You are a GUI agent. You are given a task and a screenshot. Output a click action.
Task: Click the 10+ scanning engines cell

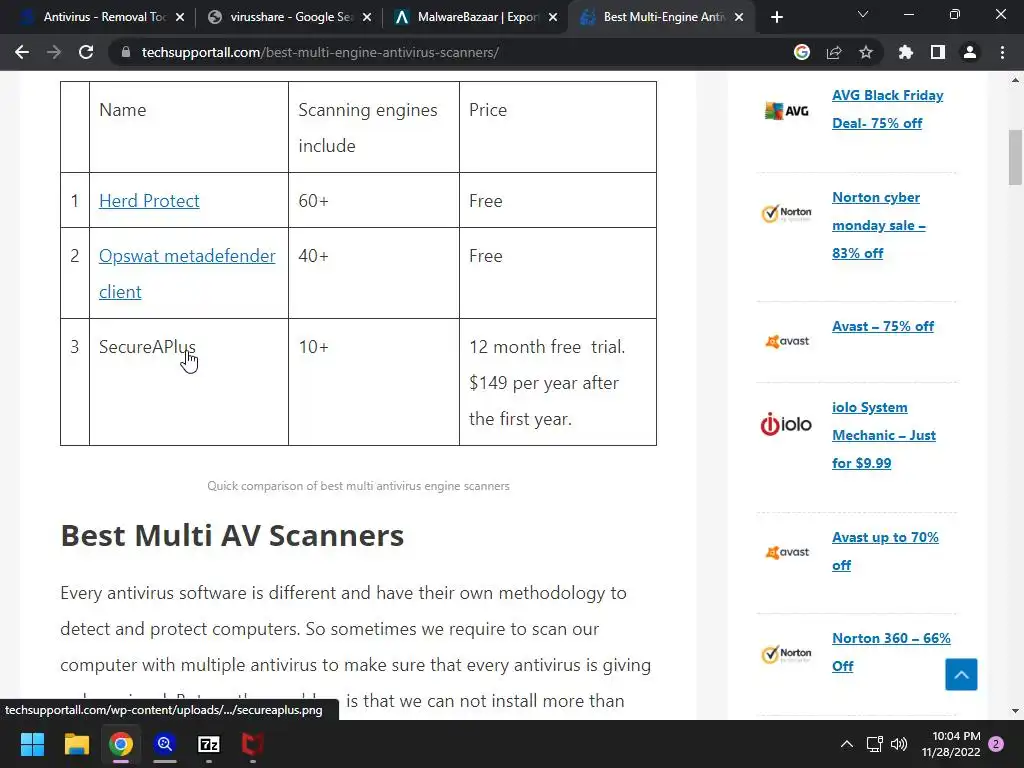374,382
